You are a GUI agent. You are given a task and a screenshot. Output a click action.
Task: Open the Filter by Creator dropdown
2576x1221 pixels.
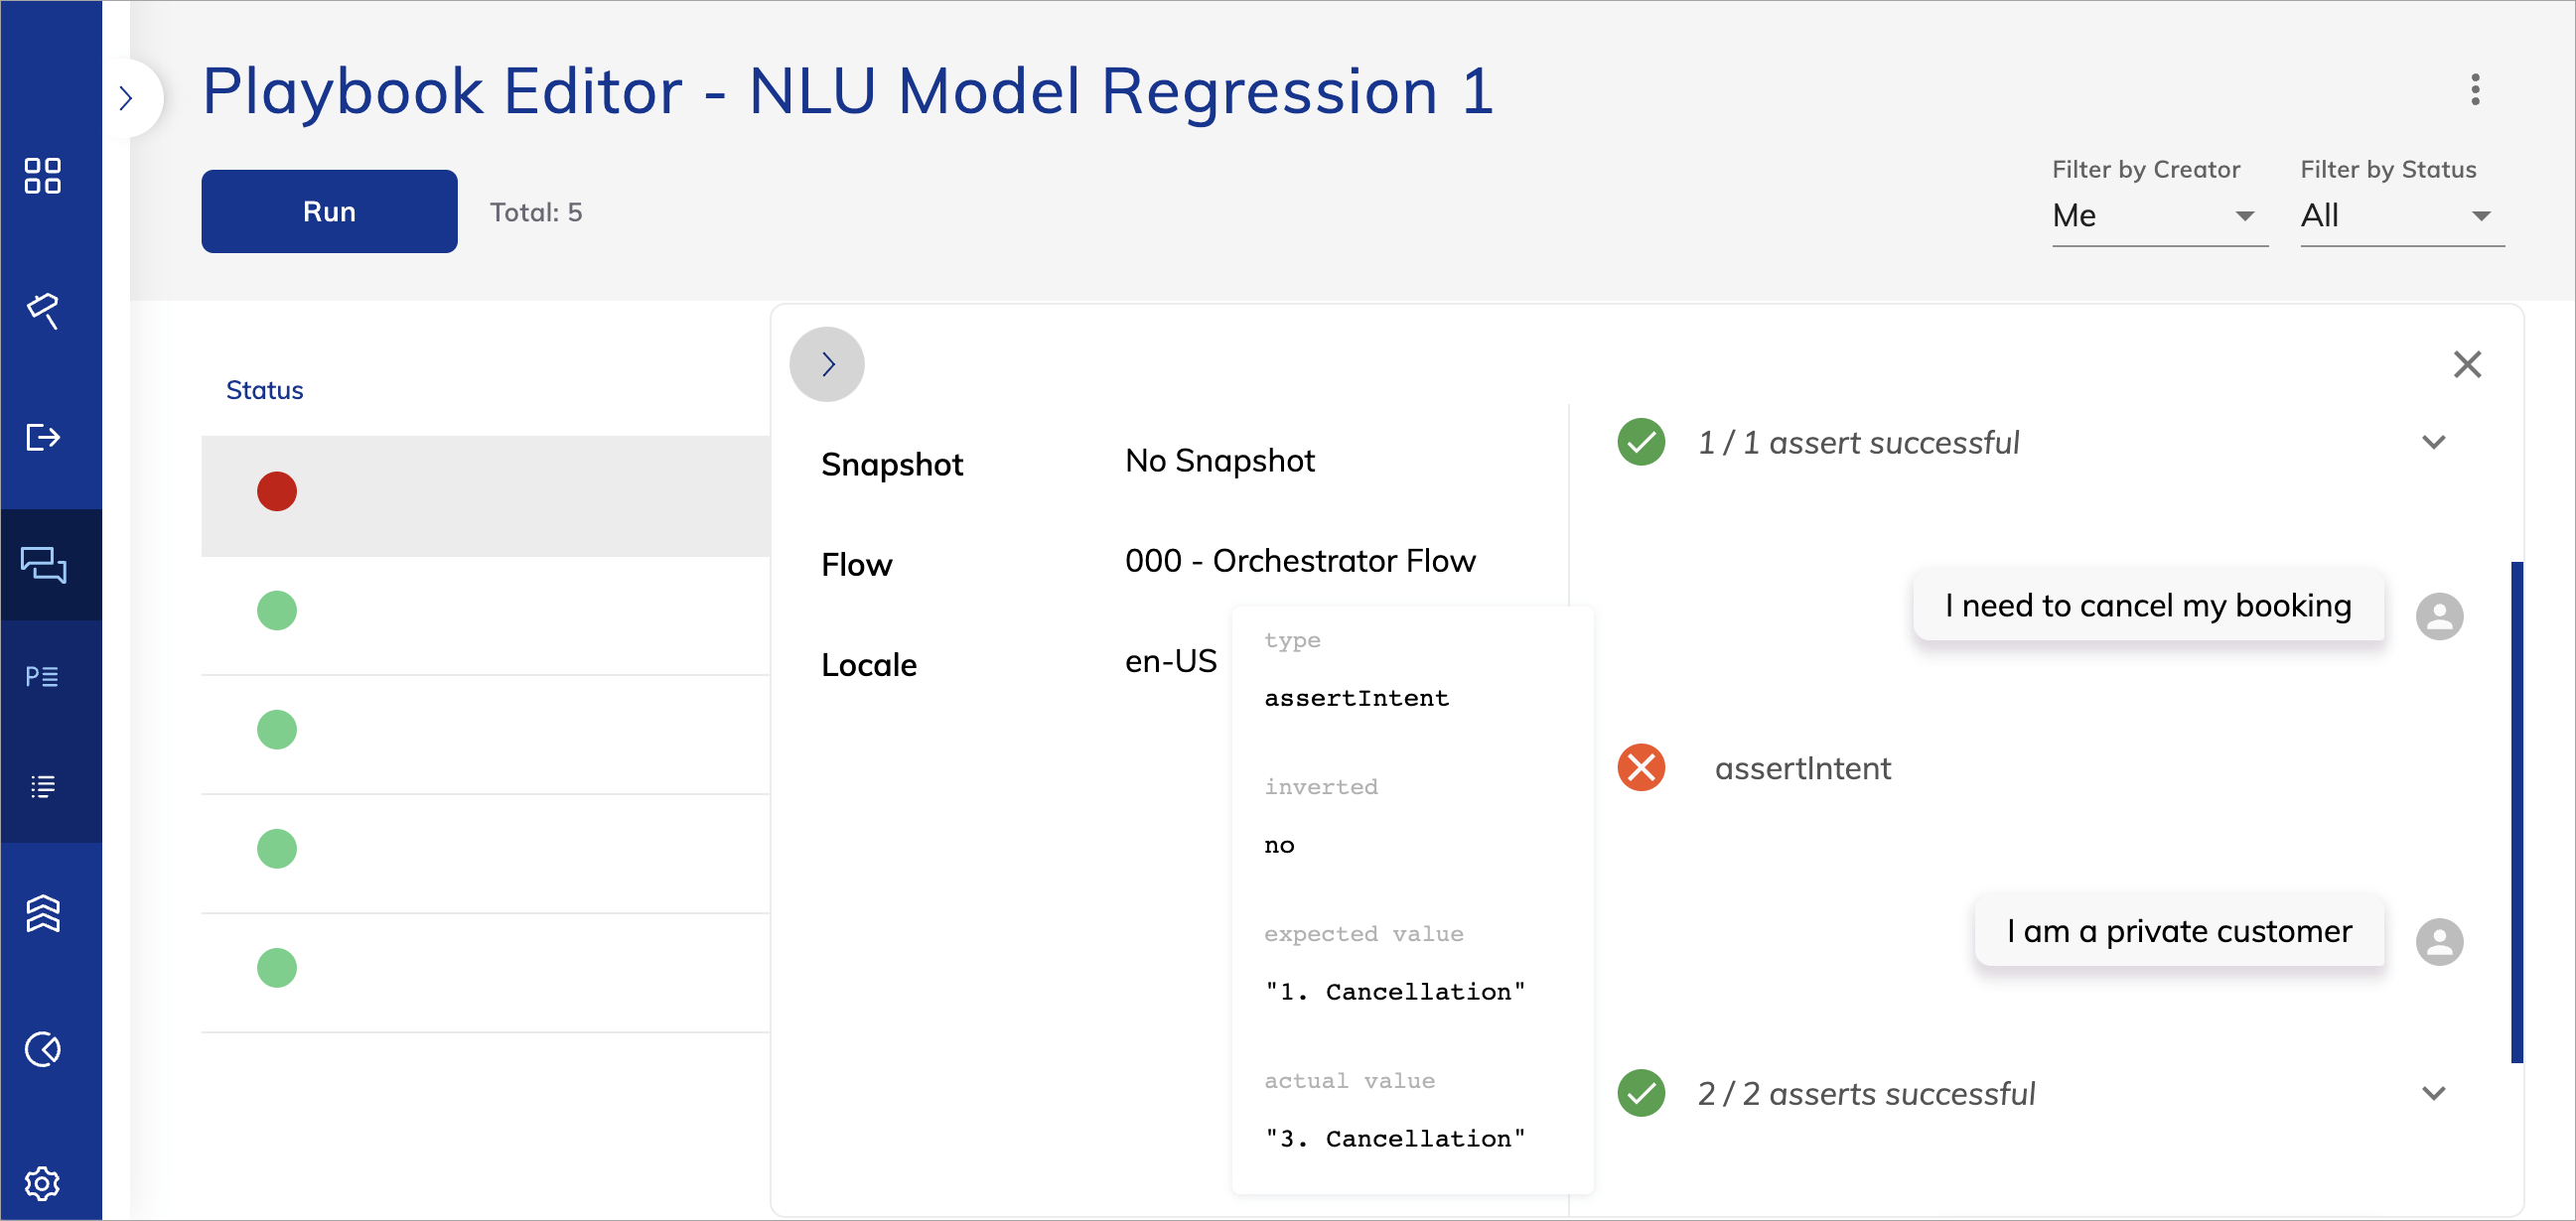point(2160,215)
